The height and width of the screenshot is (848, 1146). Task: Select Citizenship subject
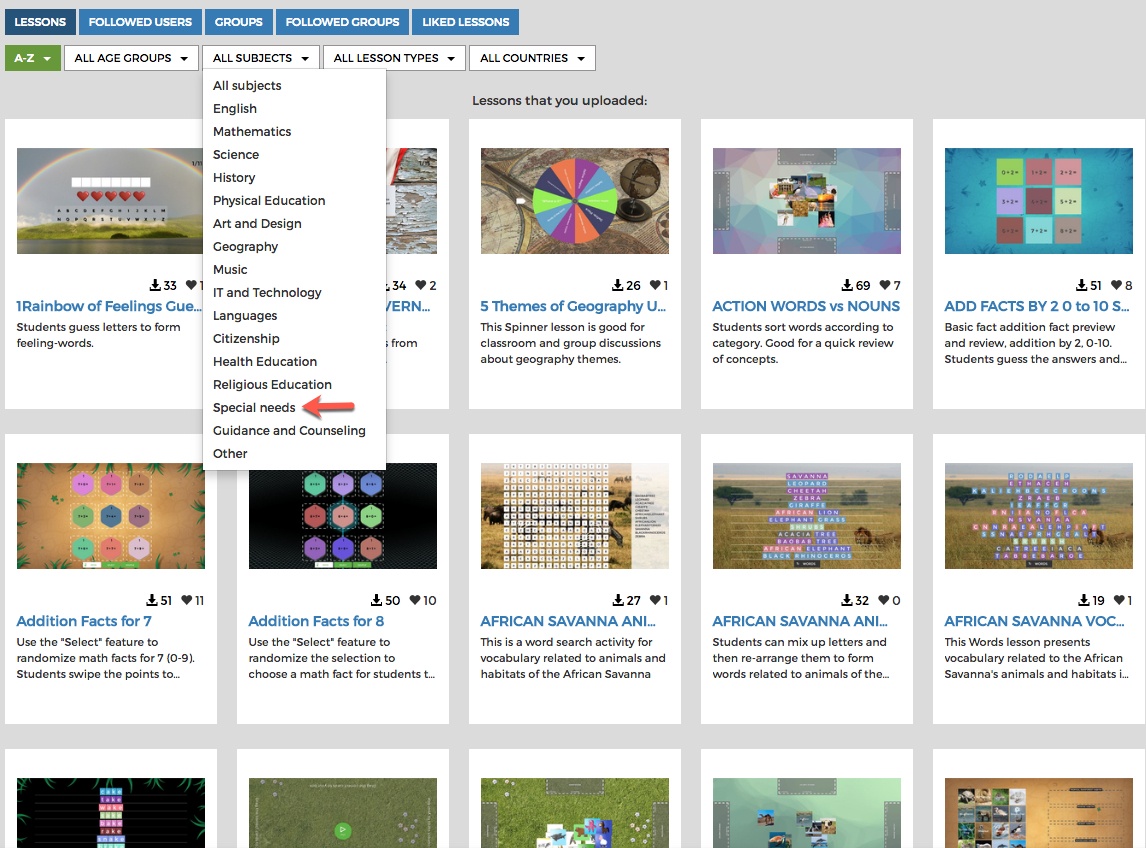tap(246, 338)
